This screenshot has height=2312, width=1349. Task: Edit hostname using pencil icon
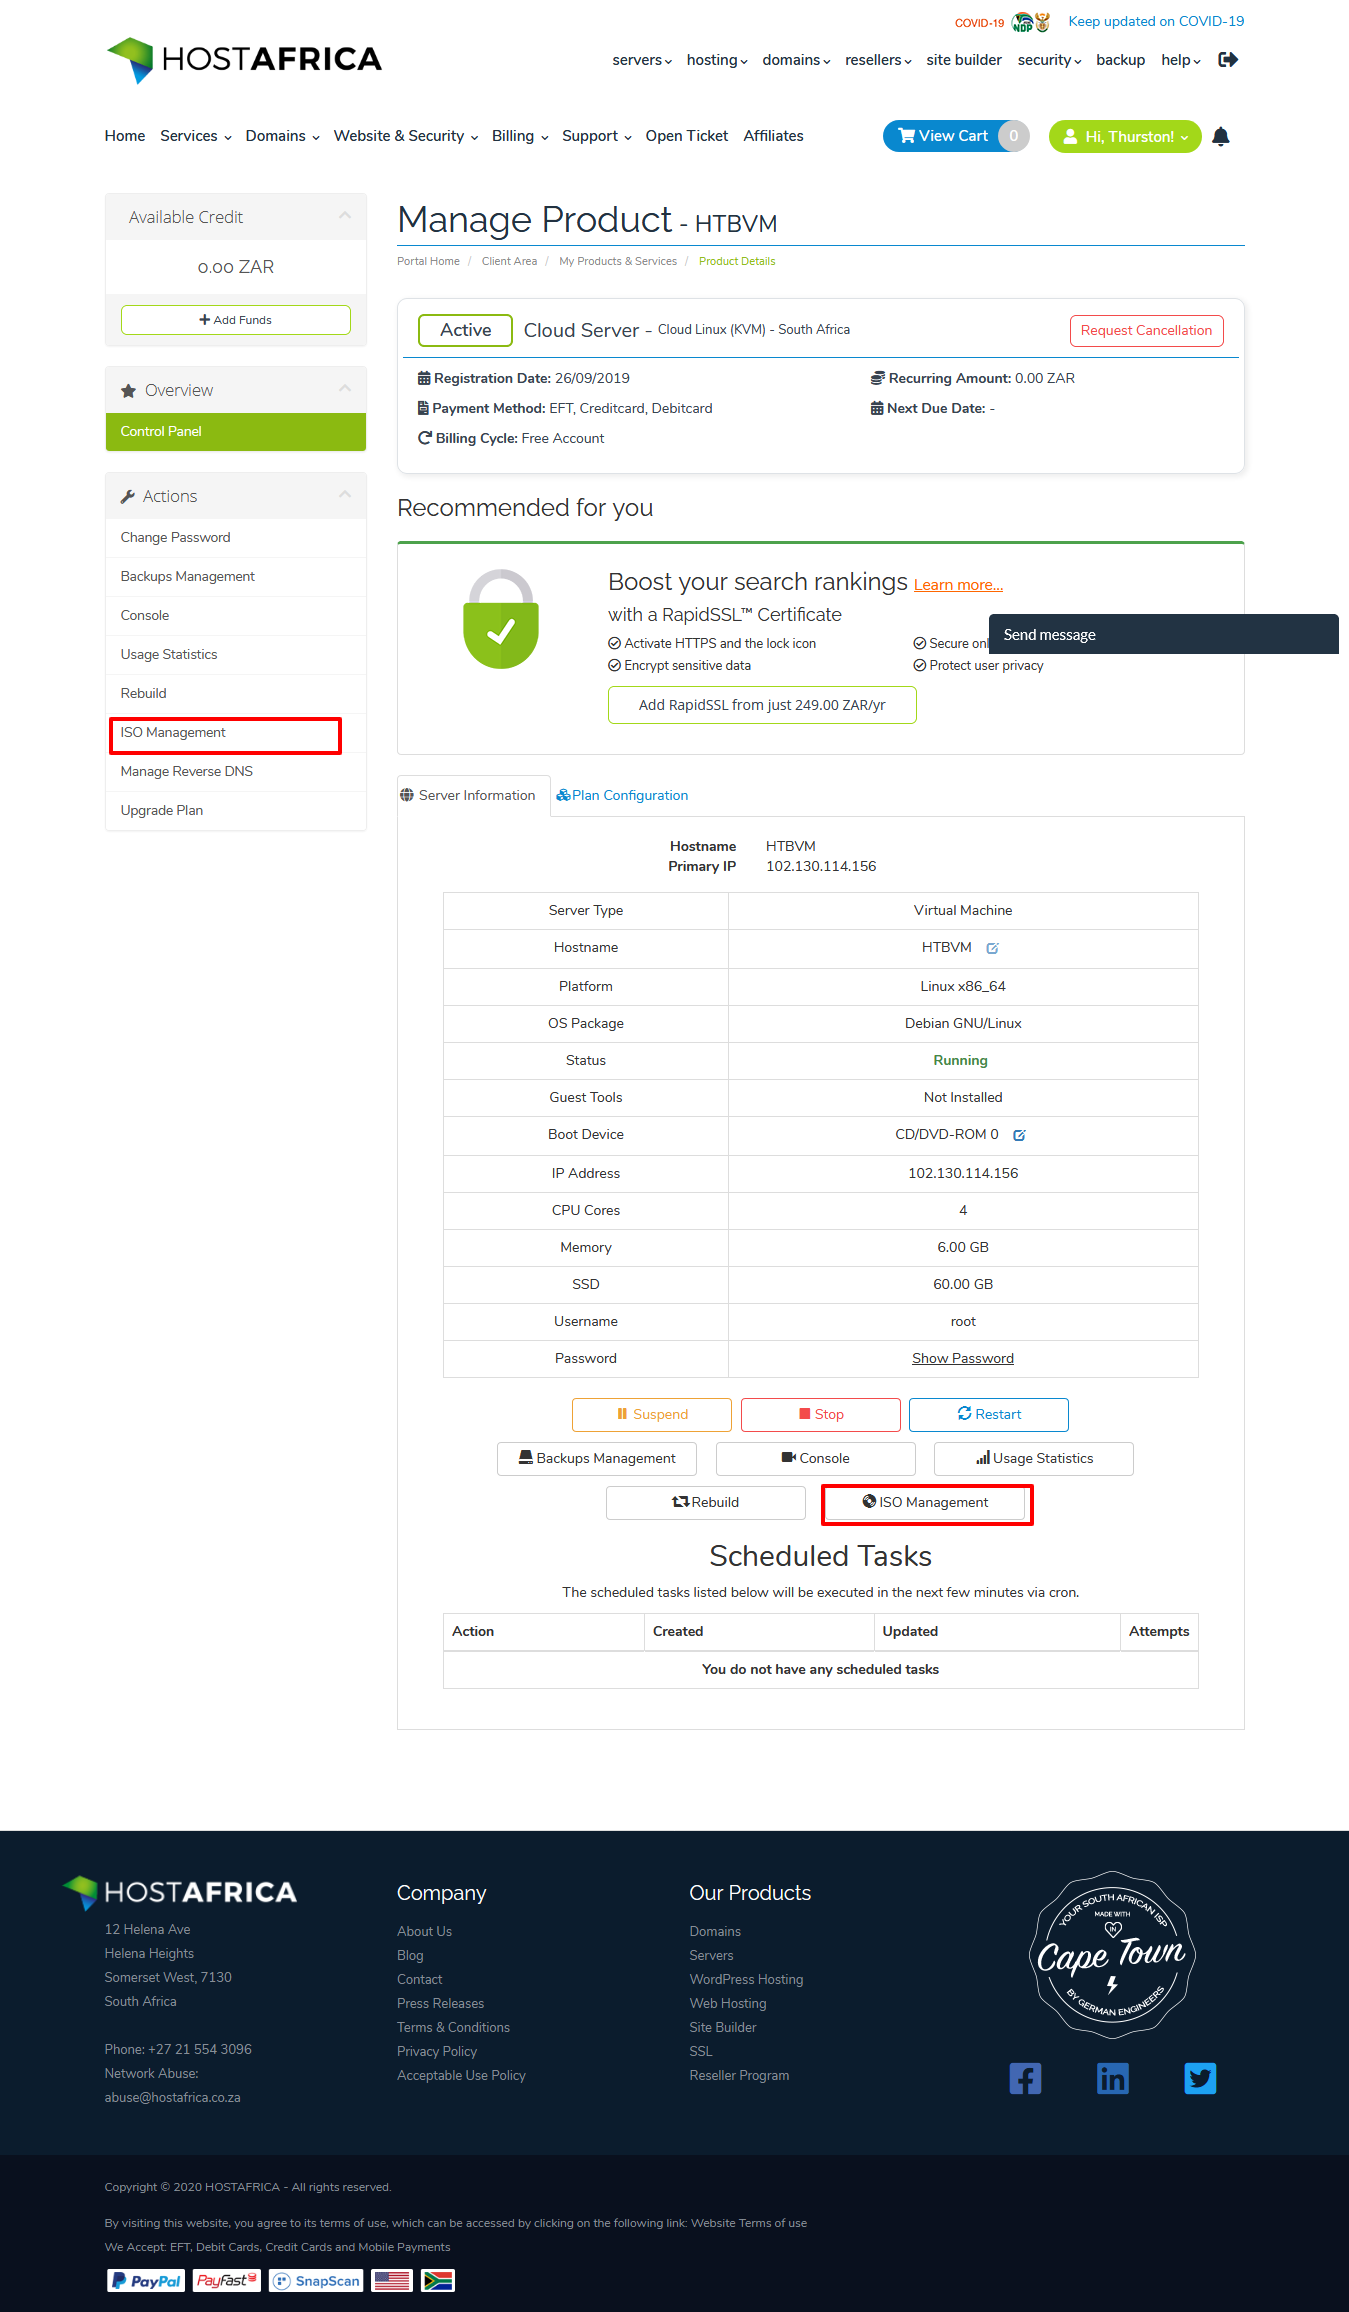coord(992,948)
